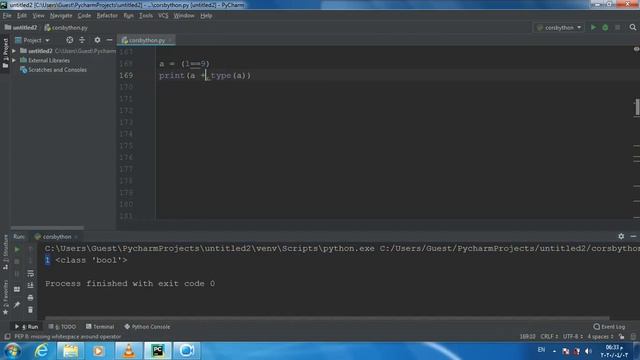640x360 pixels.
Task: Click the Pause Output icon in Run panel
Action: (x=17, y=273)
